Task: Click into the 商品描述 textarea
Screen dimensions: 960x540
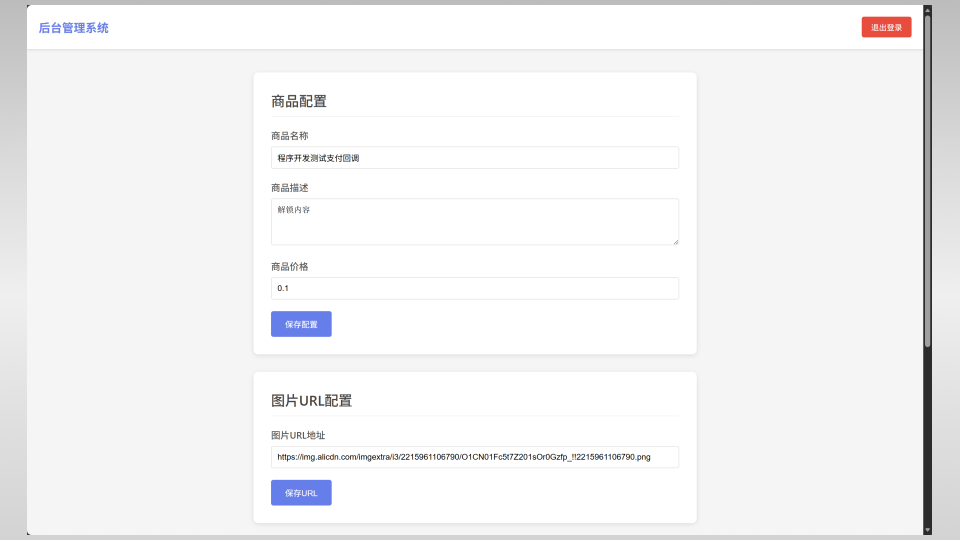Action: [x=474, y=222]
